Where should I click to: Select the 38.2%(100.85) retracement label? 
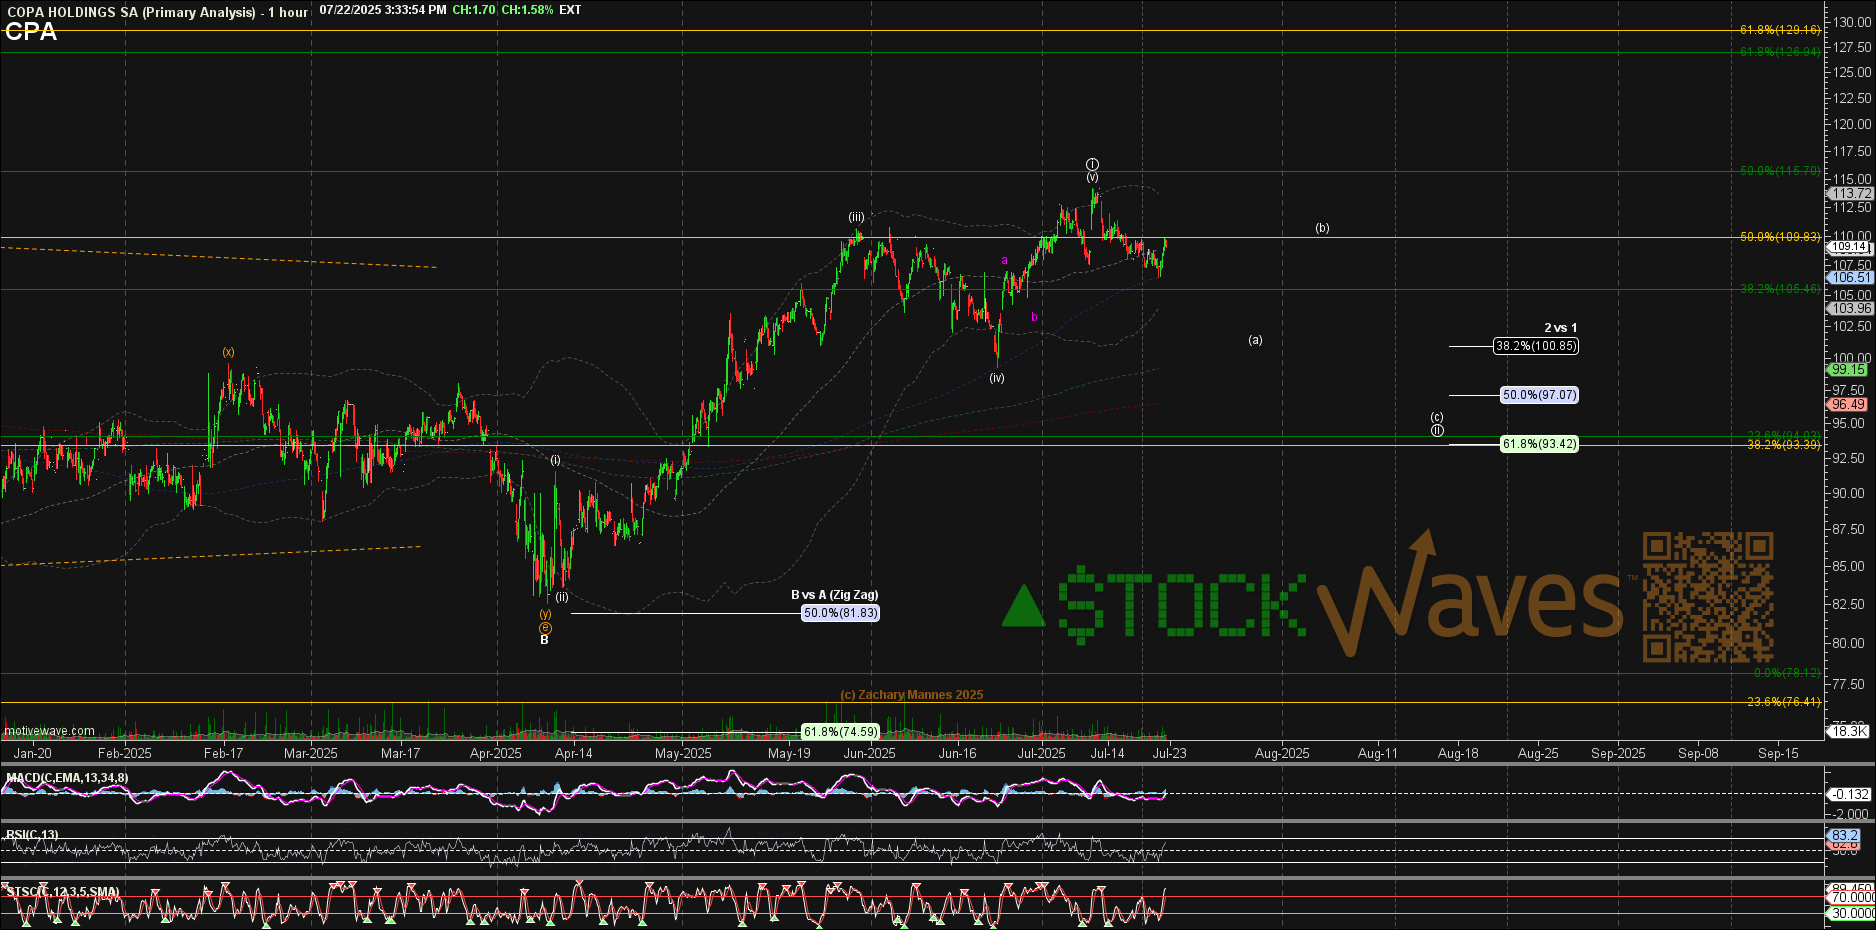tap(1536, 346)
